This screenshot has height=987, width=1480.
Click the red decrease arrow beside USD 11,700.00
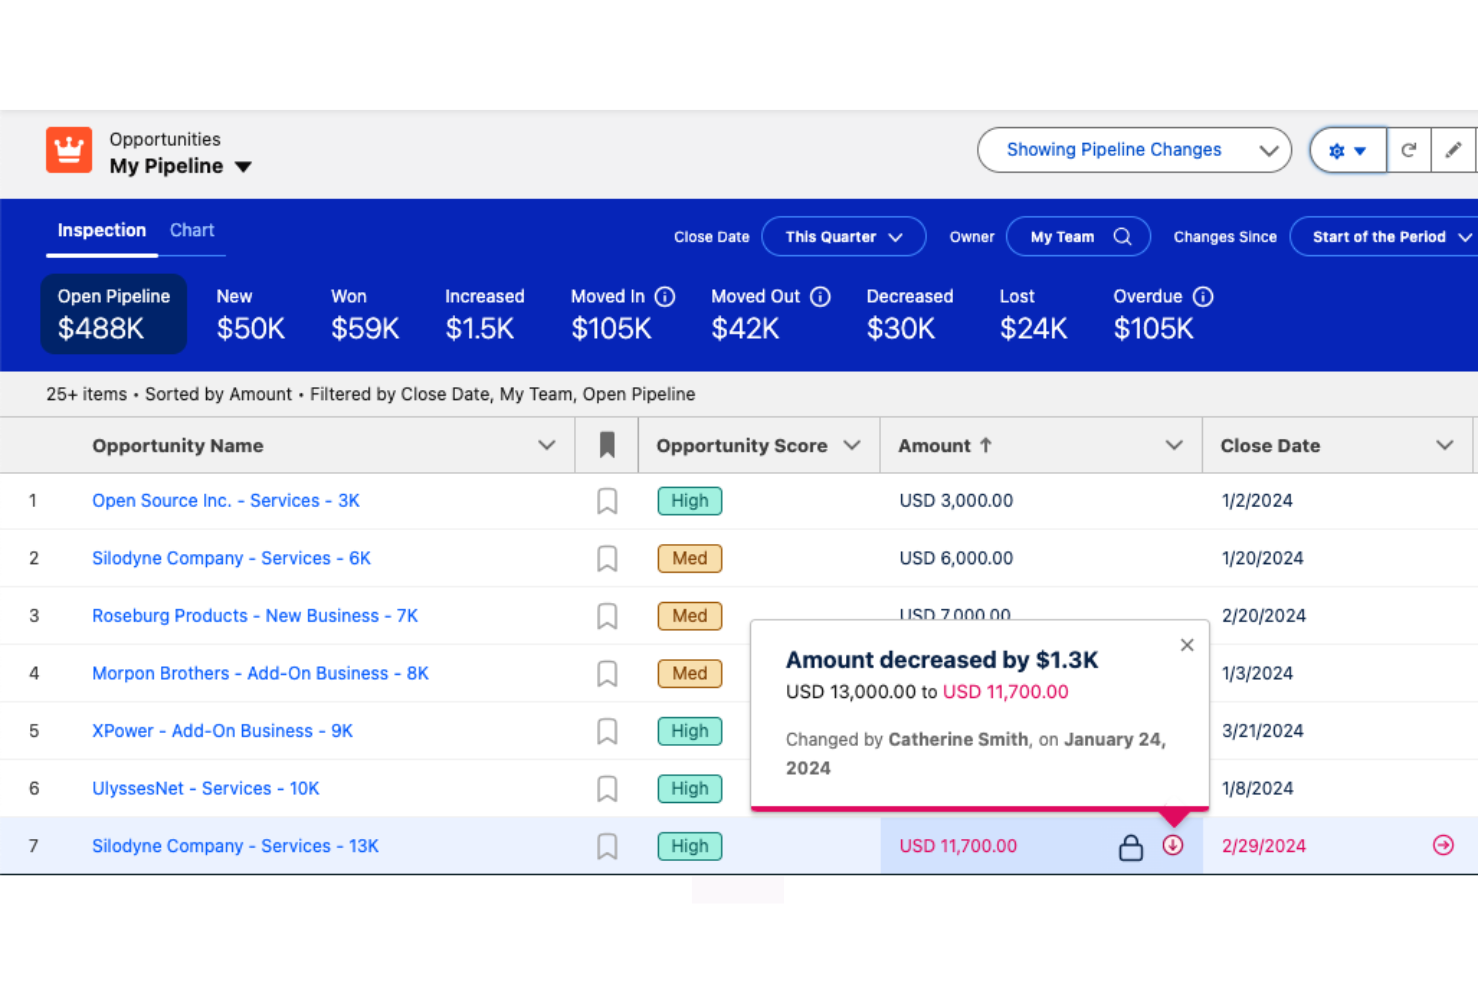pos(1172,845)
